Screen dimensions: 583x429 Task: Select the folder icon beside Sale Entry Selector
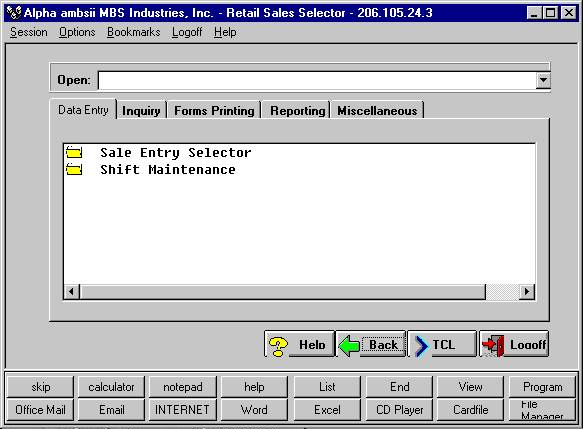[74, 152]
